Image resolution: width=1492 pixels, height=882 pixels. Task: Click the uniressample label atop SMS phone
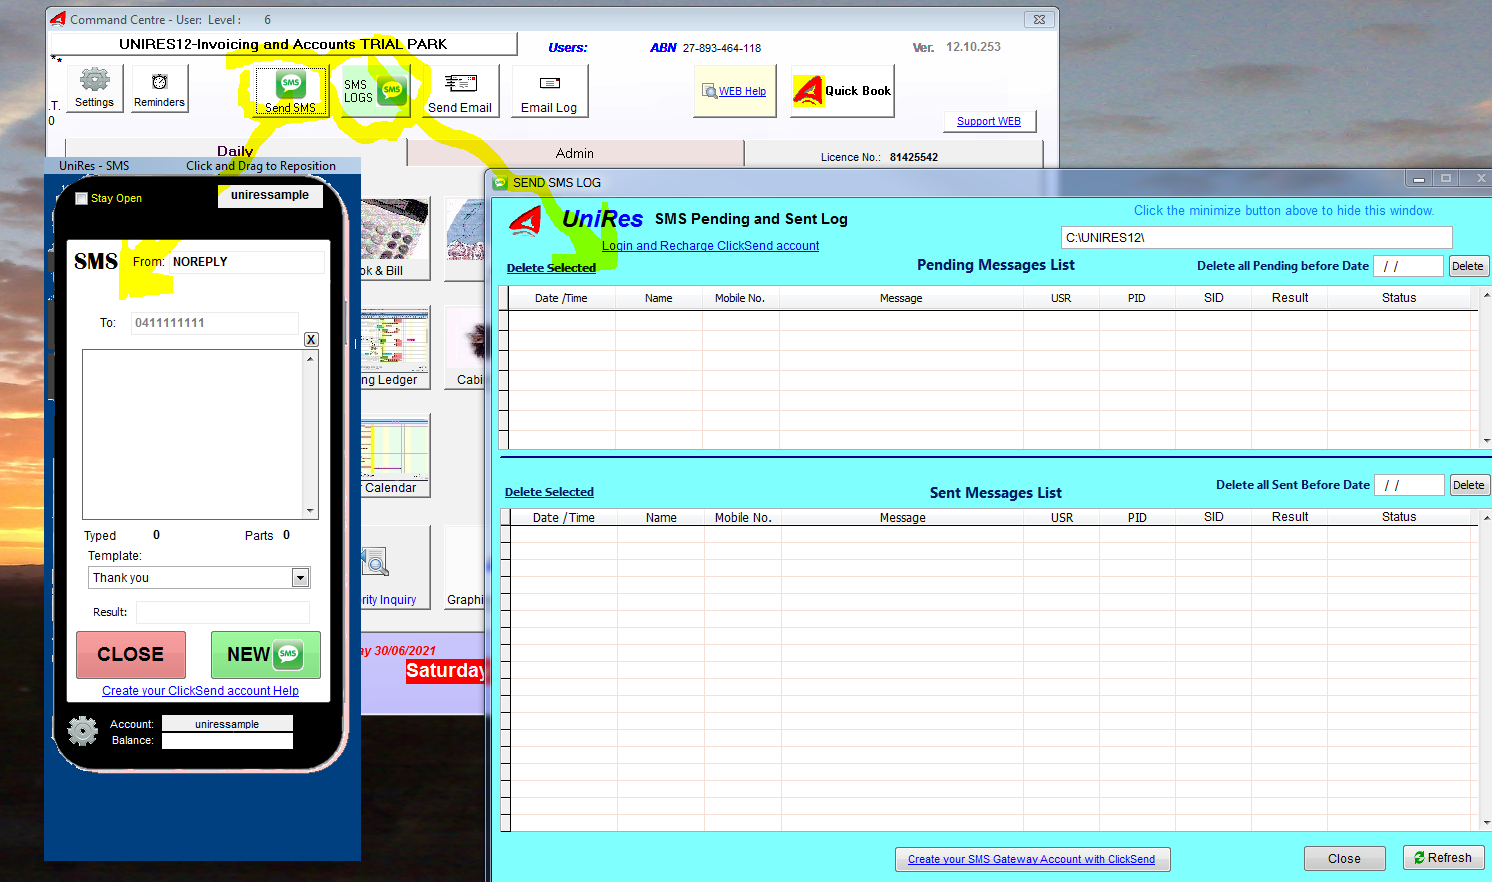click(270, 195)
